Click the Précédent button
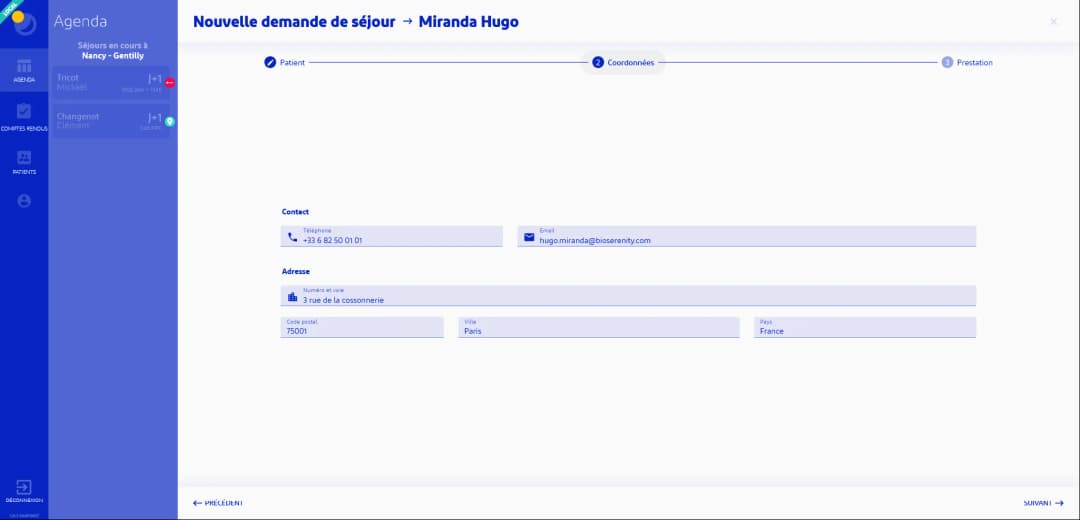 coord(218,503)
